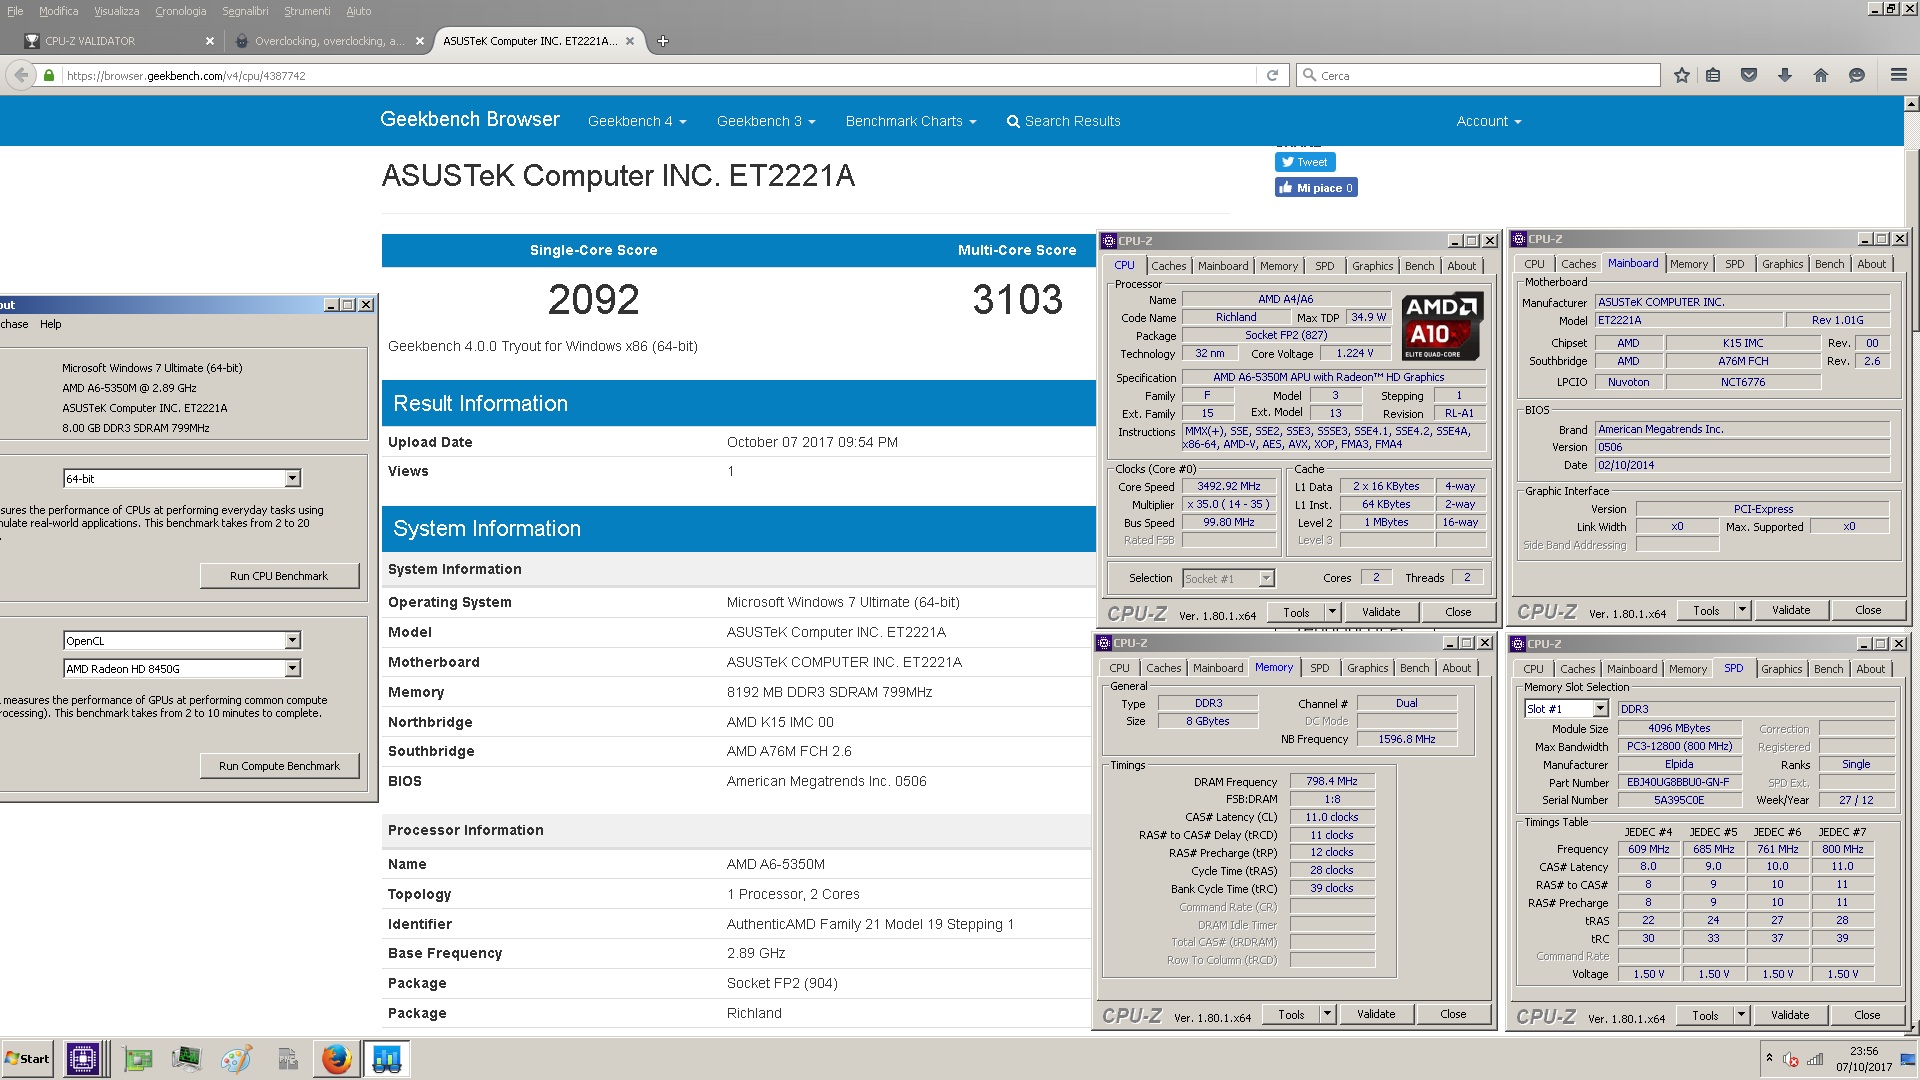Switch to Firefox in the taskbar
Viewport: 1920px width, 1080px height.
(x=337, y=1059)
